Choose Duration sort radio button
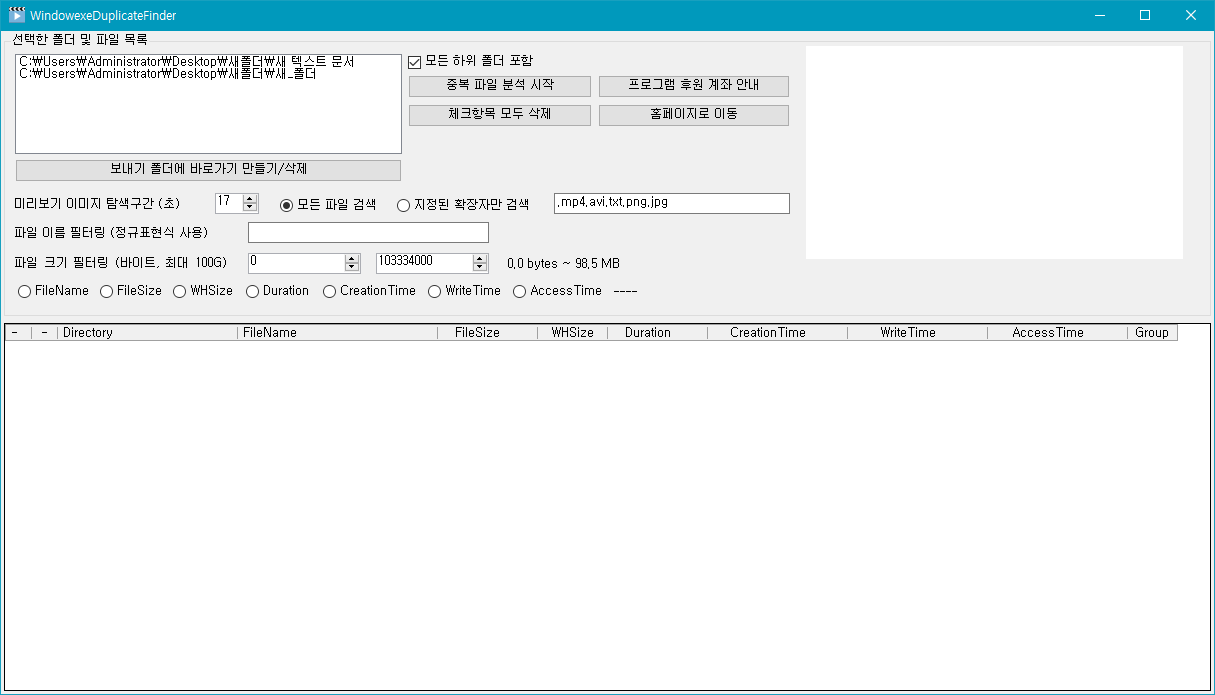 click(277, 291)
